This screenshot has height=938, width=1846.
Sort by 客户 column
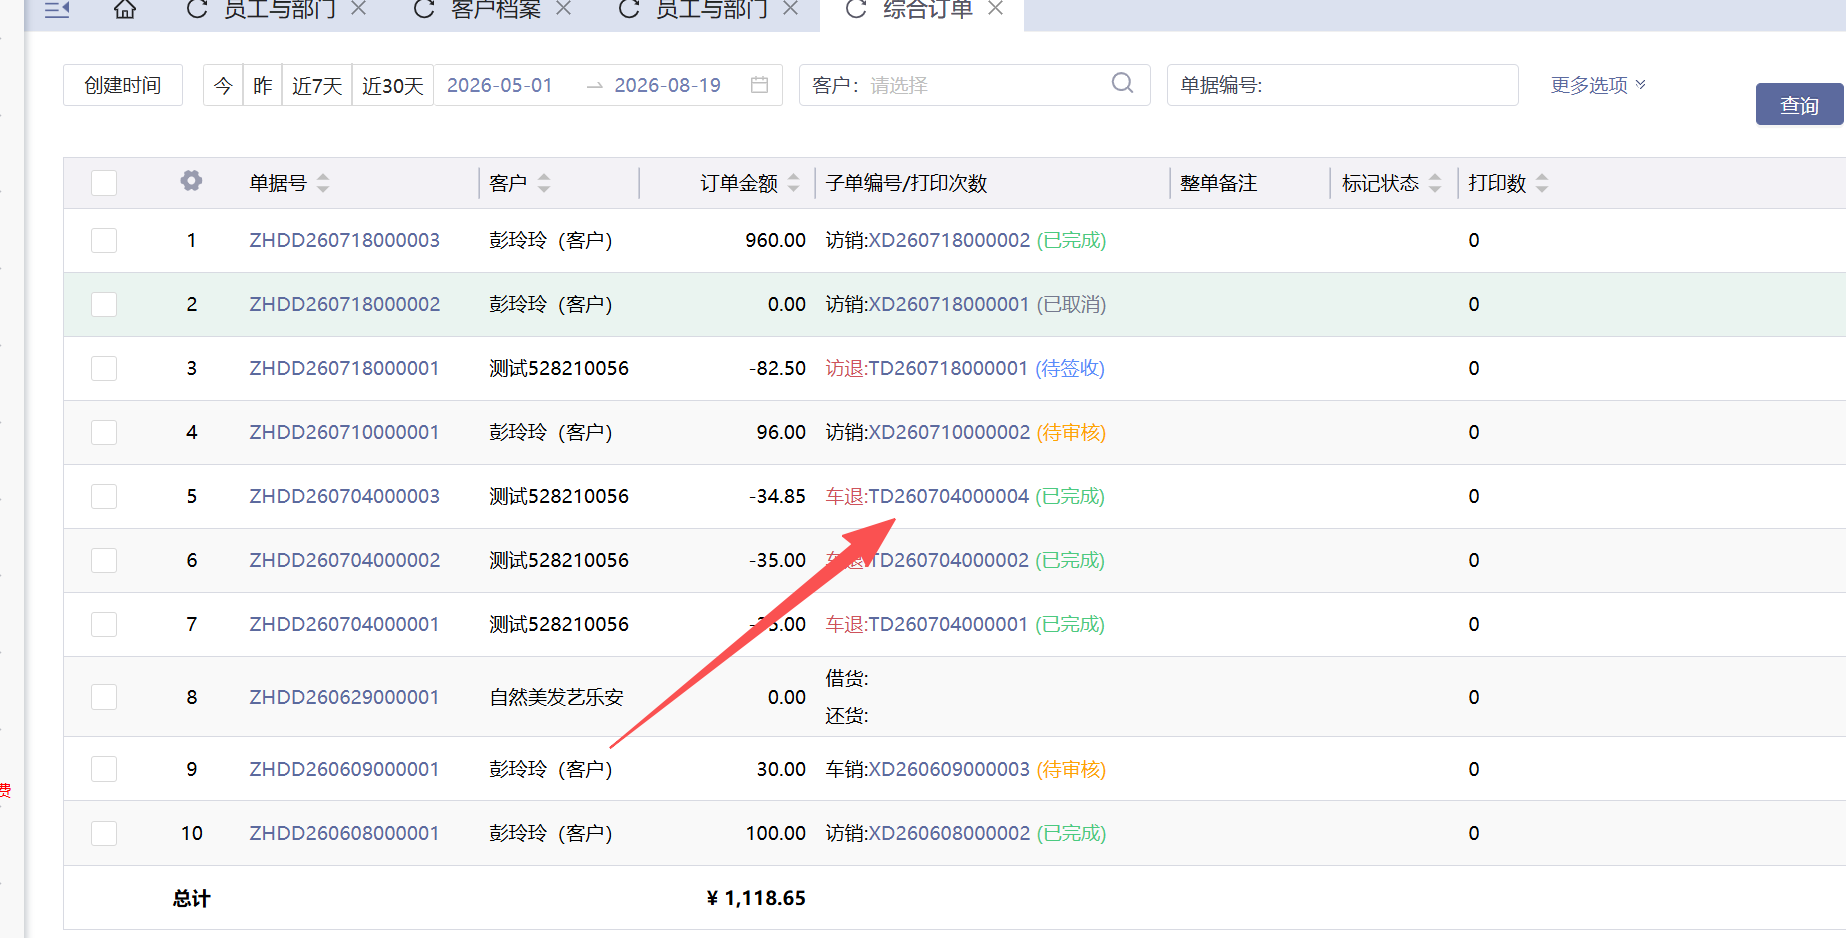tap(544, 183)
